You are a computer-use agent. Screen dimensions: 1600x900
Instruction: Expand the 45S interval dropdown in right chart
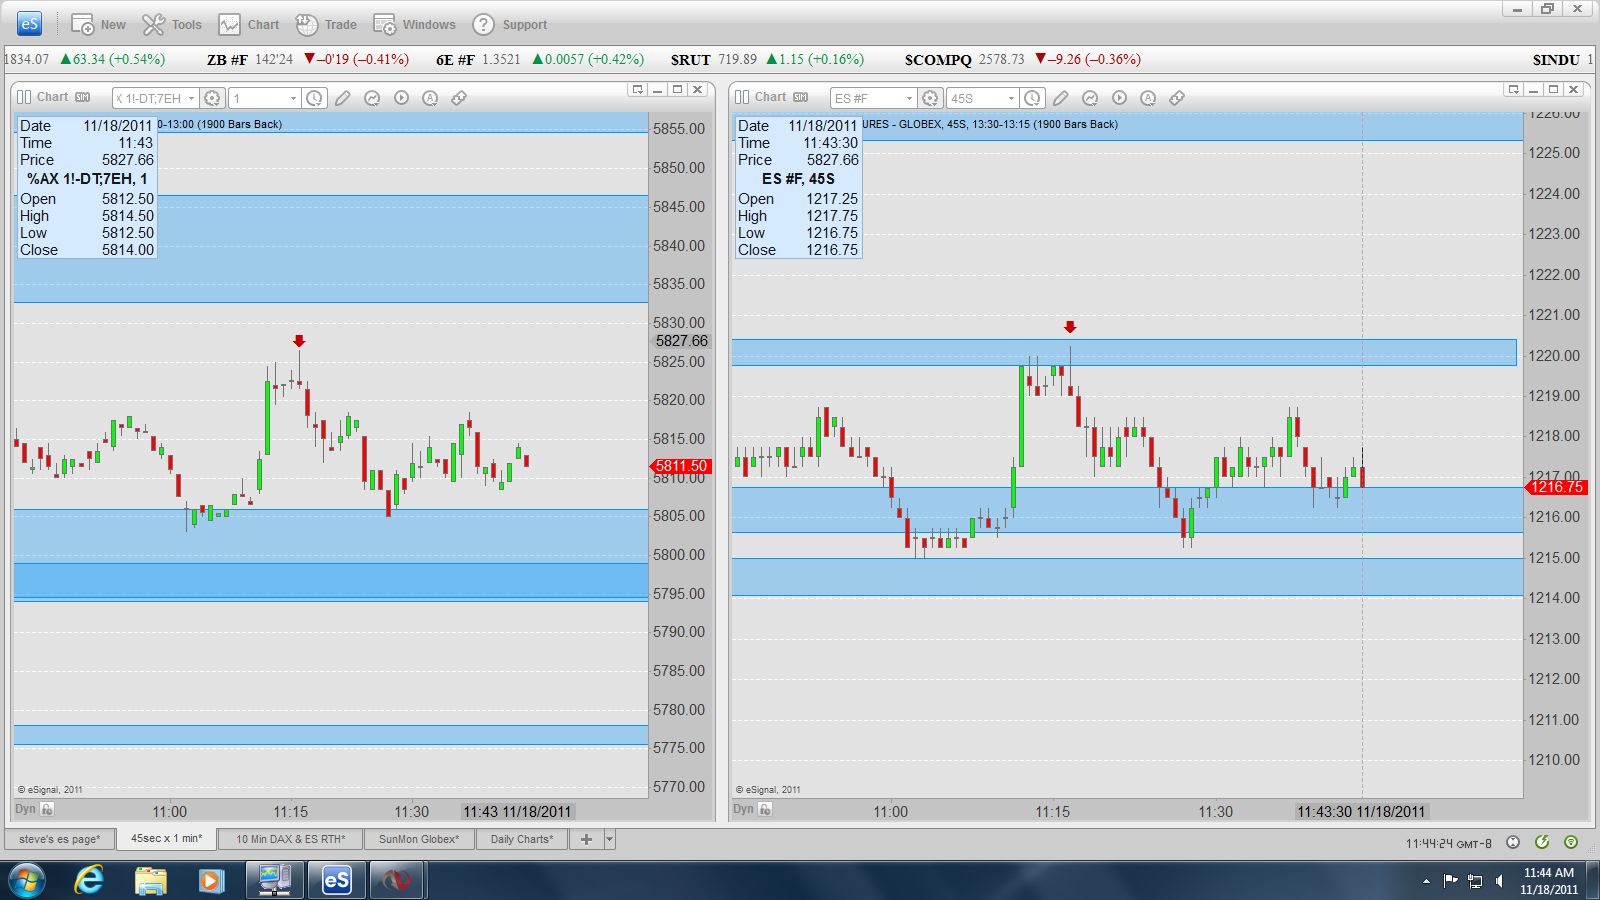click(1011, 98)
